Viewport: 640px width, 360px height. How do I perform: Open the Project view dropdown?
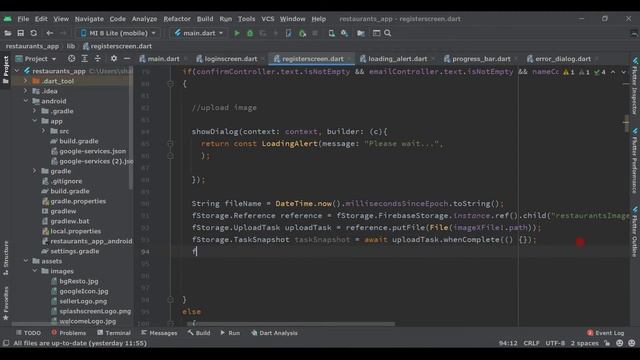36,59
